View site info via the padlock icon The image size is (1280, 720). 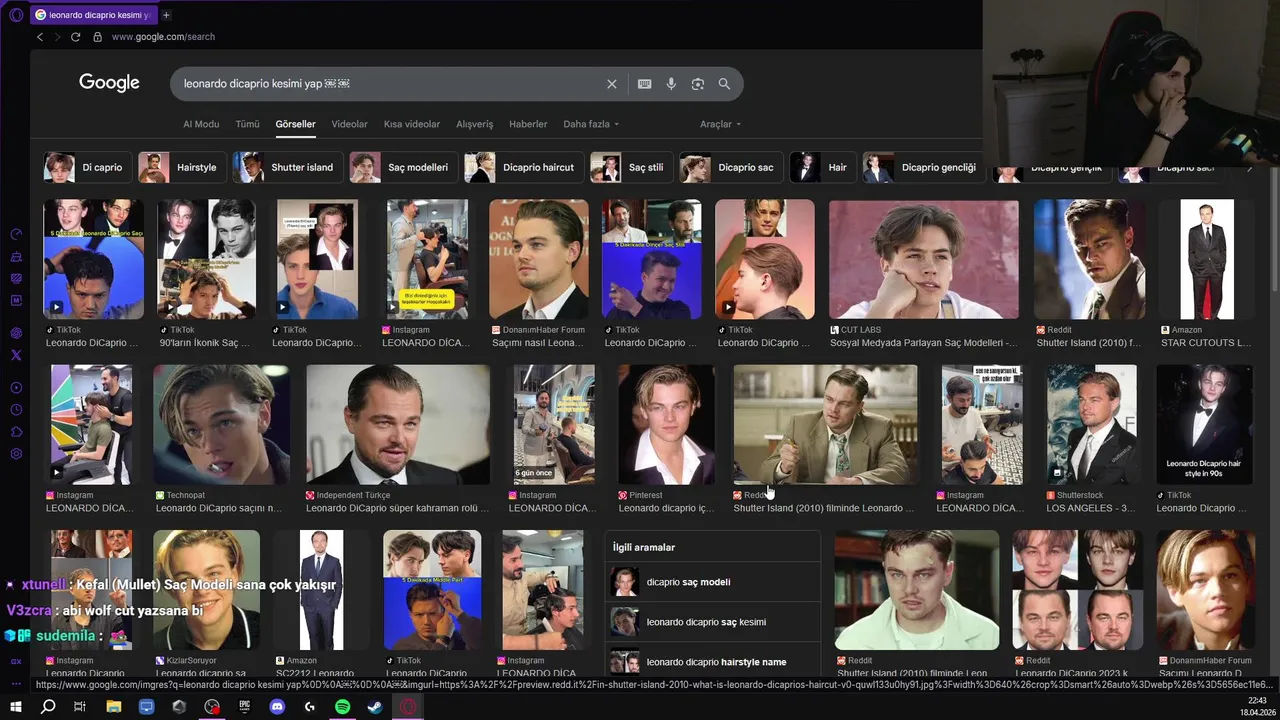[97, 37]
